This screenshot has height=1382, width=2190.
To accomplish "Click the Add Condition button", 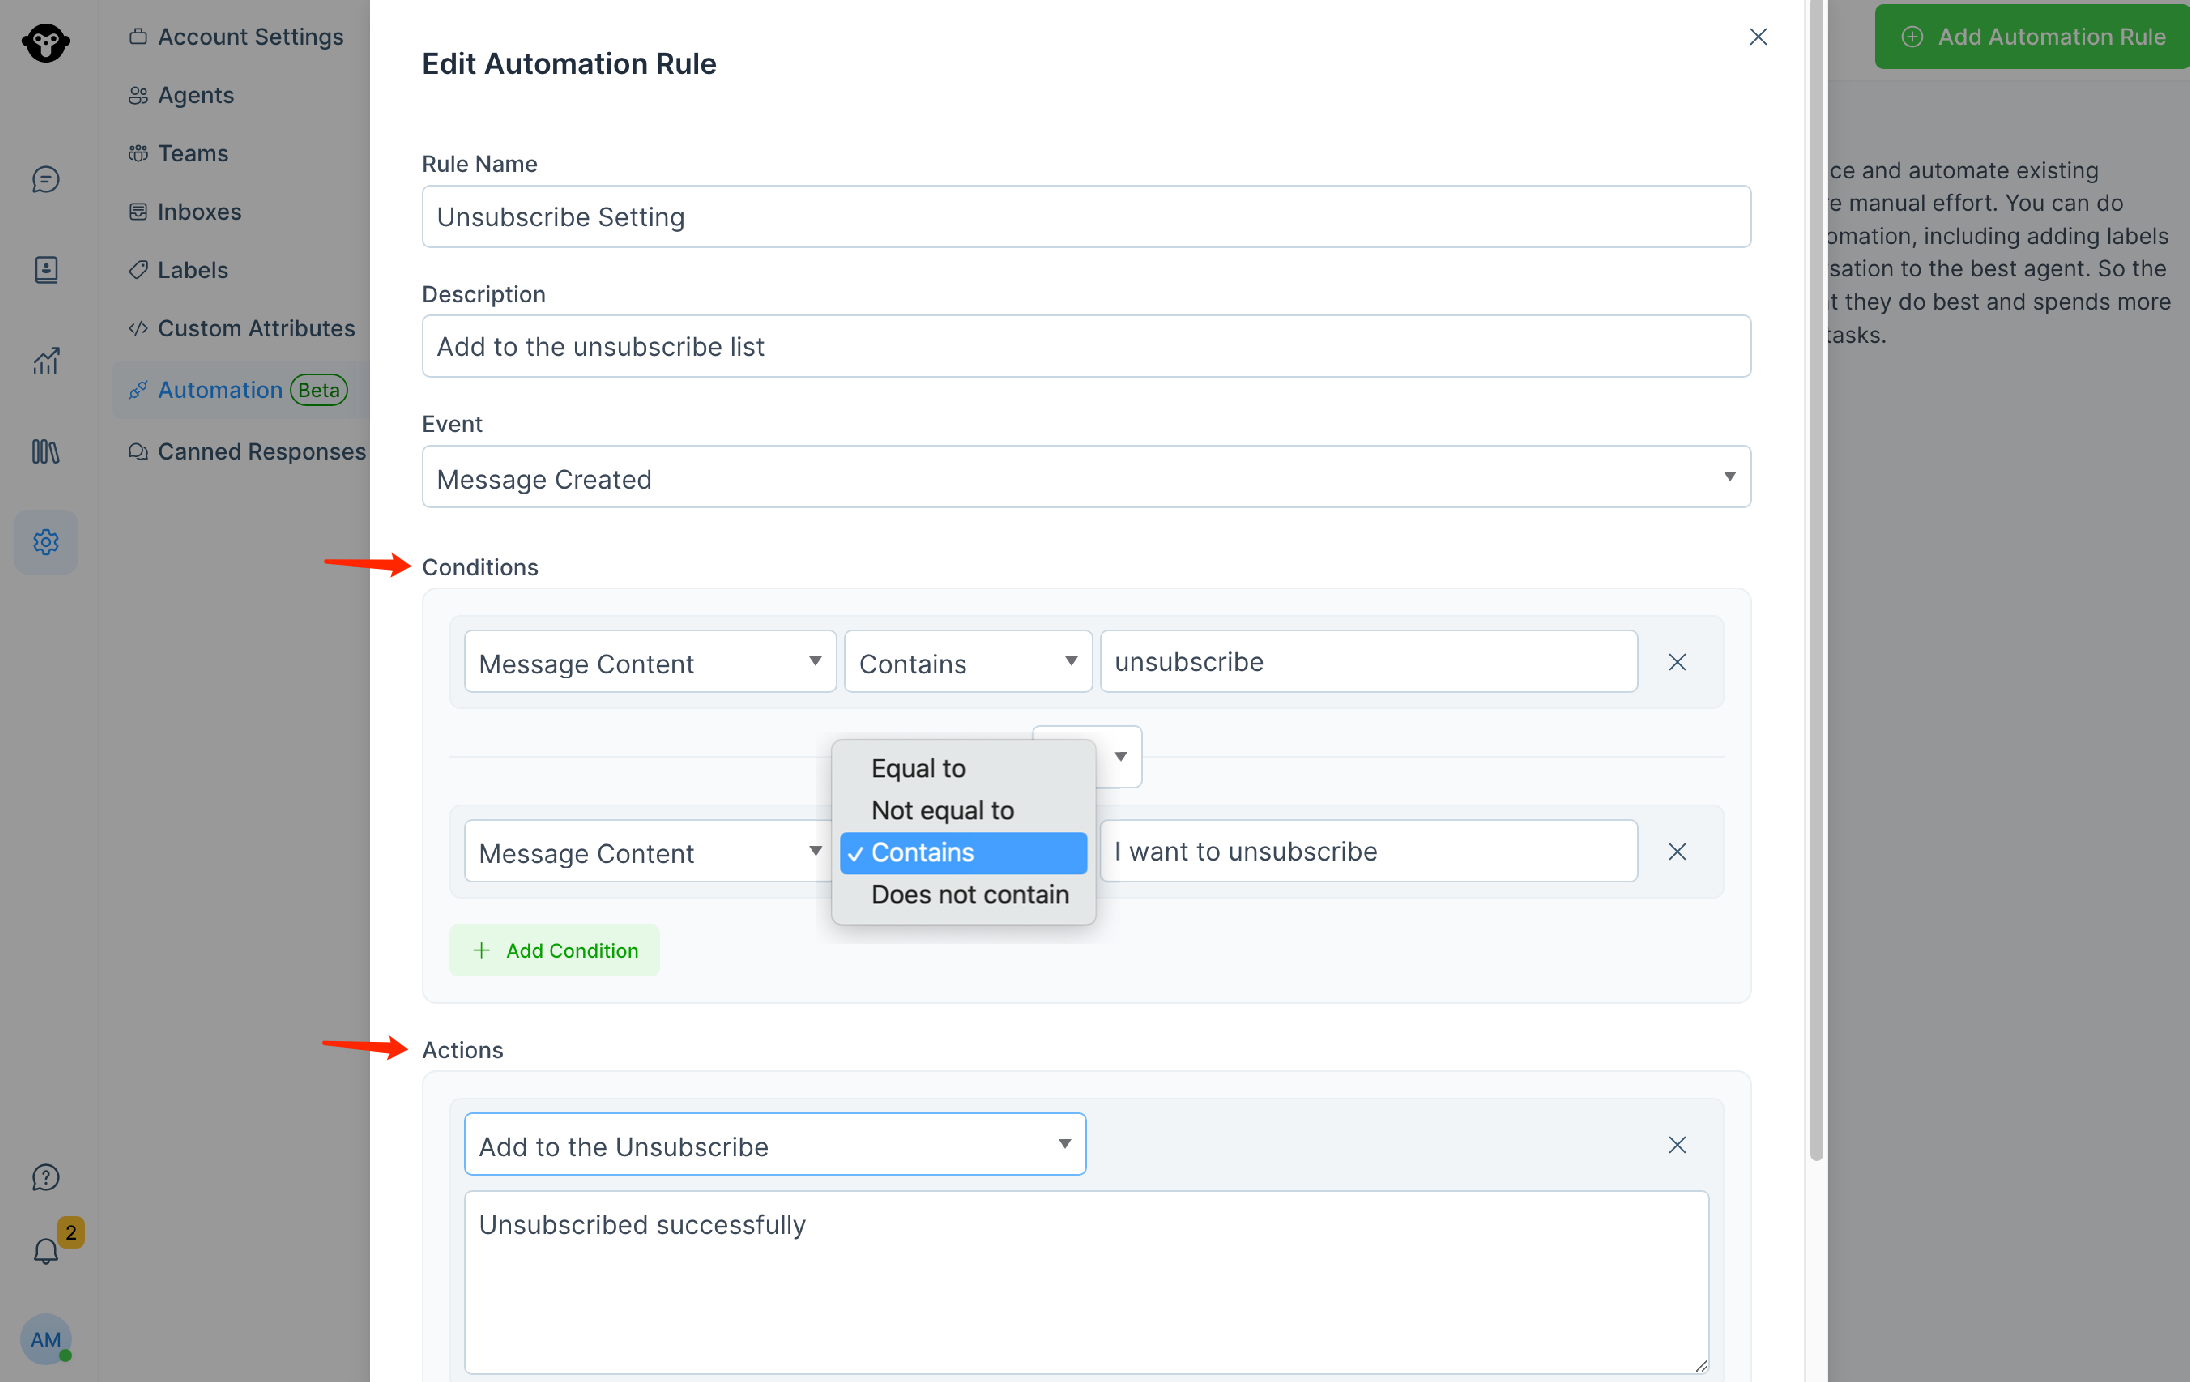I will tap(555, 951).
